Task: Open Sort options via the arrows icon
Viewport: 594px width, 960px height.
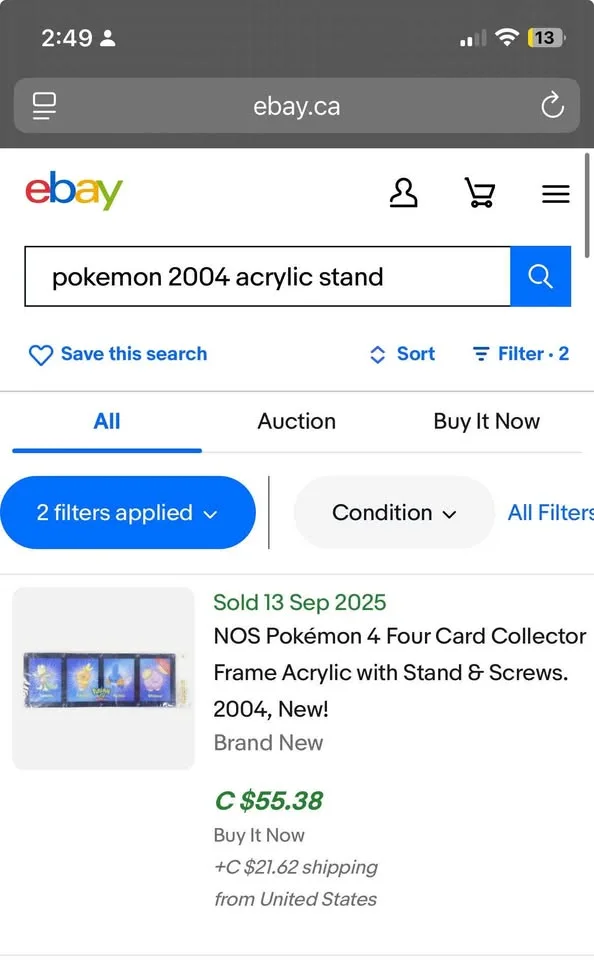Action: click(x=377, y=354)
